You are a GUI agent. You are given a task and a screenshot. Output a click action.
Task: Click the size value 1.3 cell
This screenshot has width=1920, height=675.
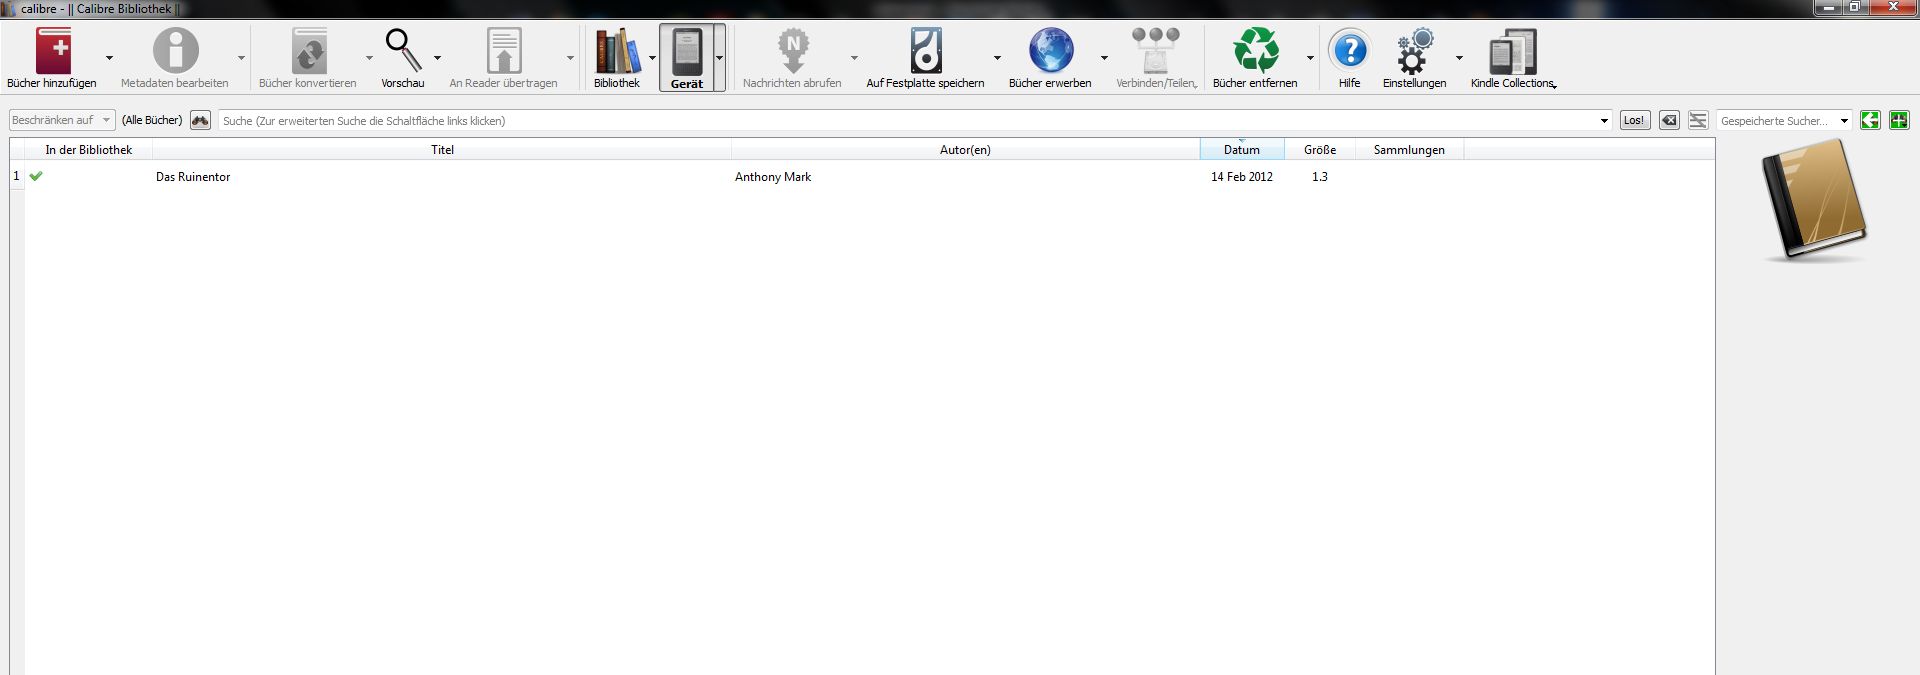pos(1320,177)
